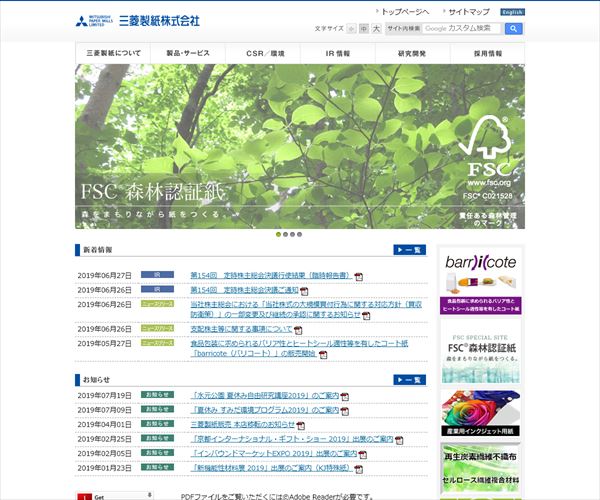Open CSR／環境 menu
The image size is (600, 500).
(x=263, y=53)
